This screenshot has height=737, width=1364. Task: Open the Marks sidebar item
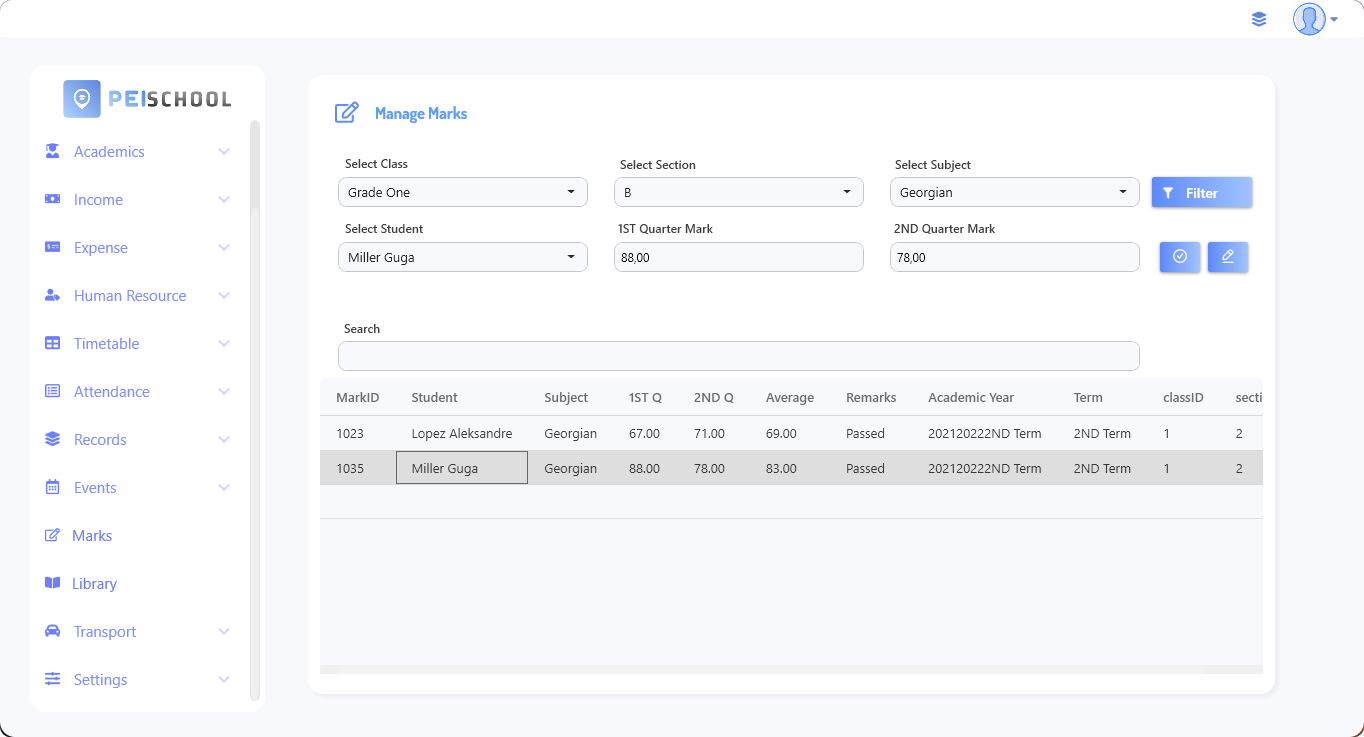point(92,536)
